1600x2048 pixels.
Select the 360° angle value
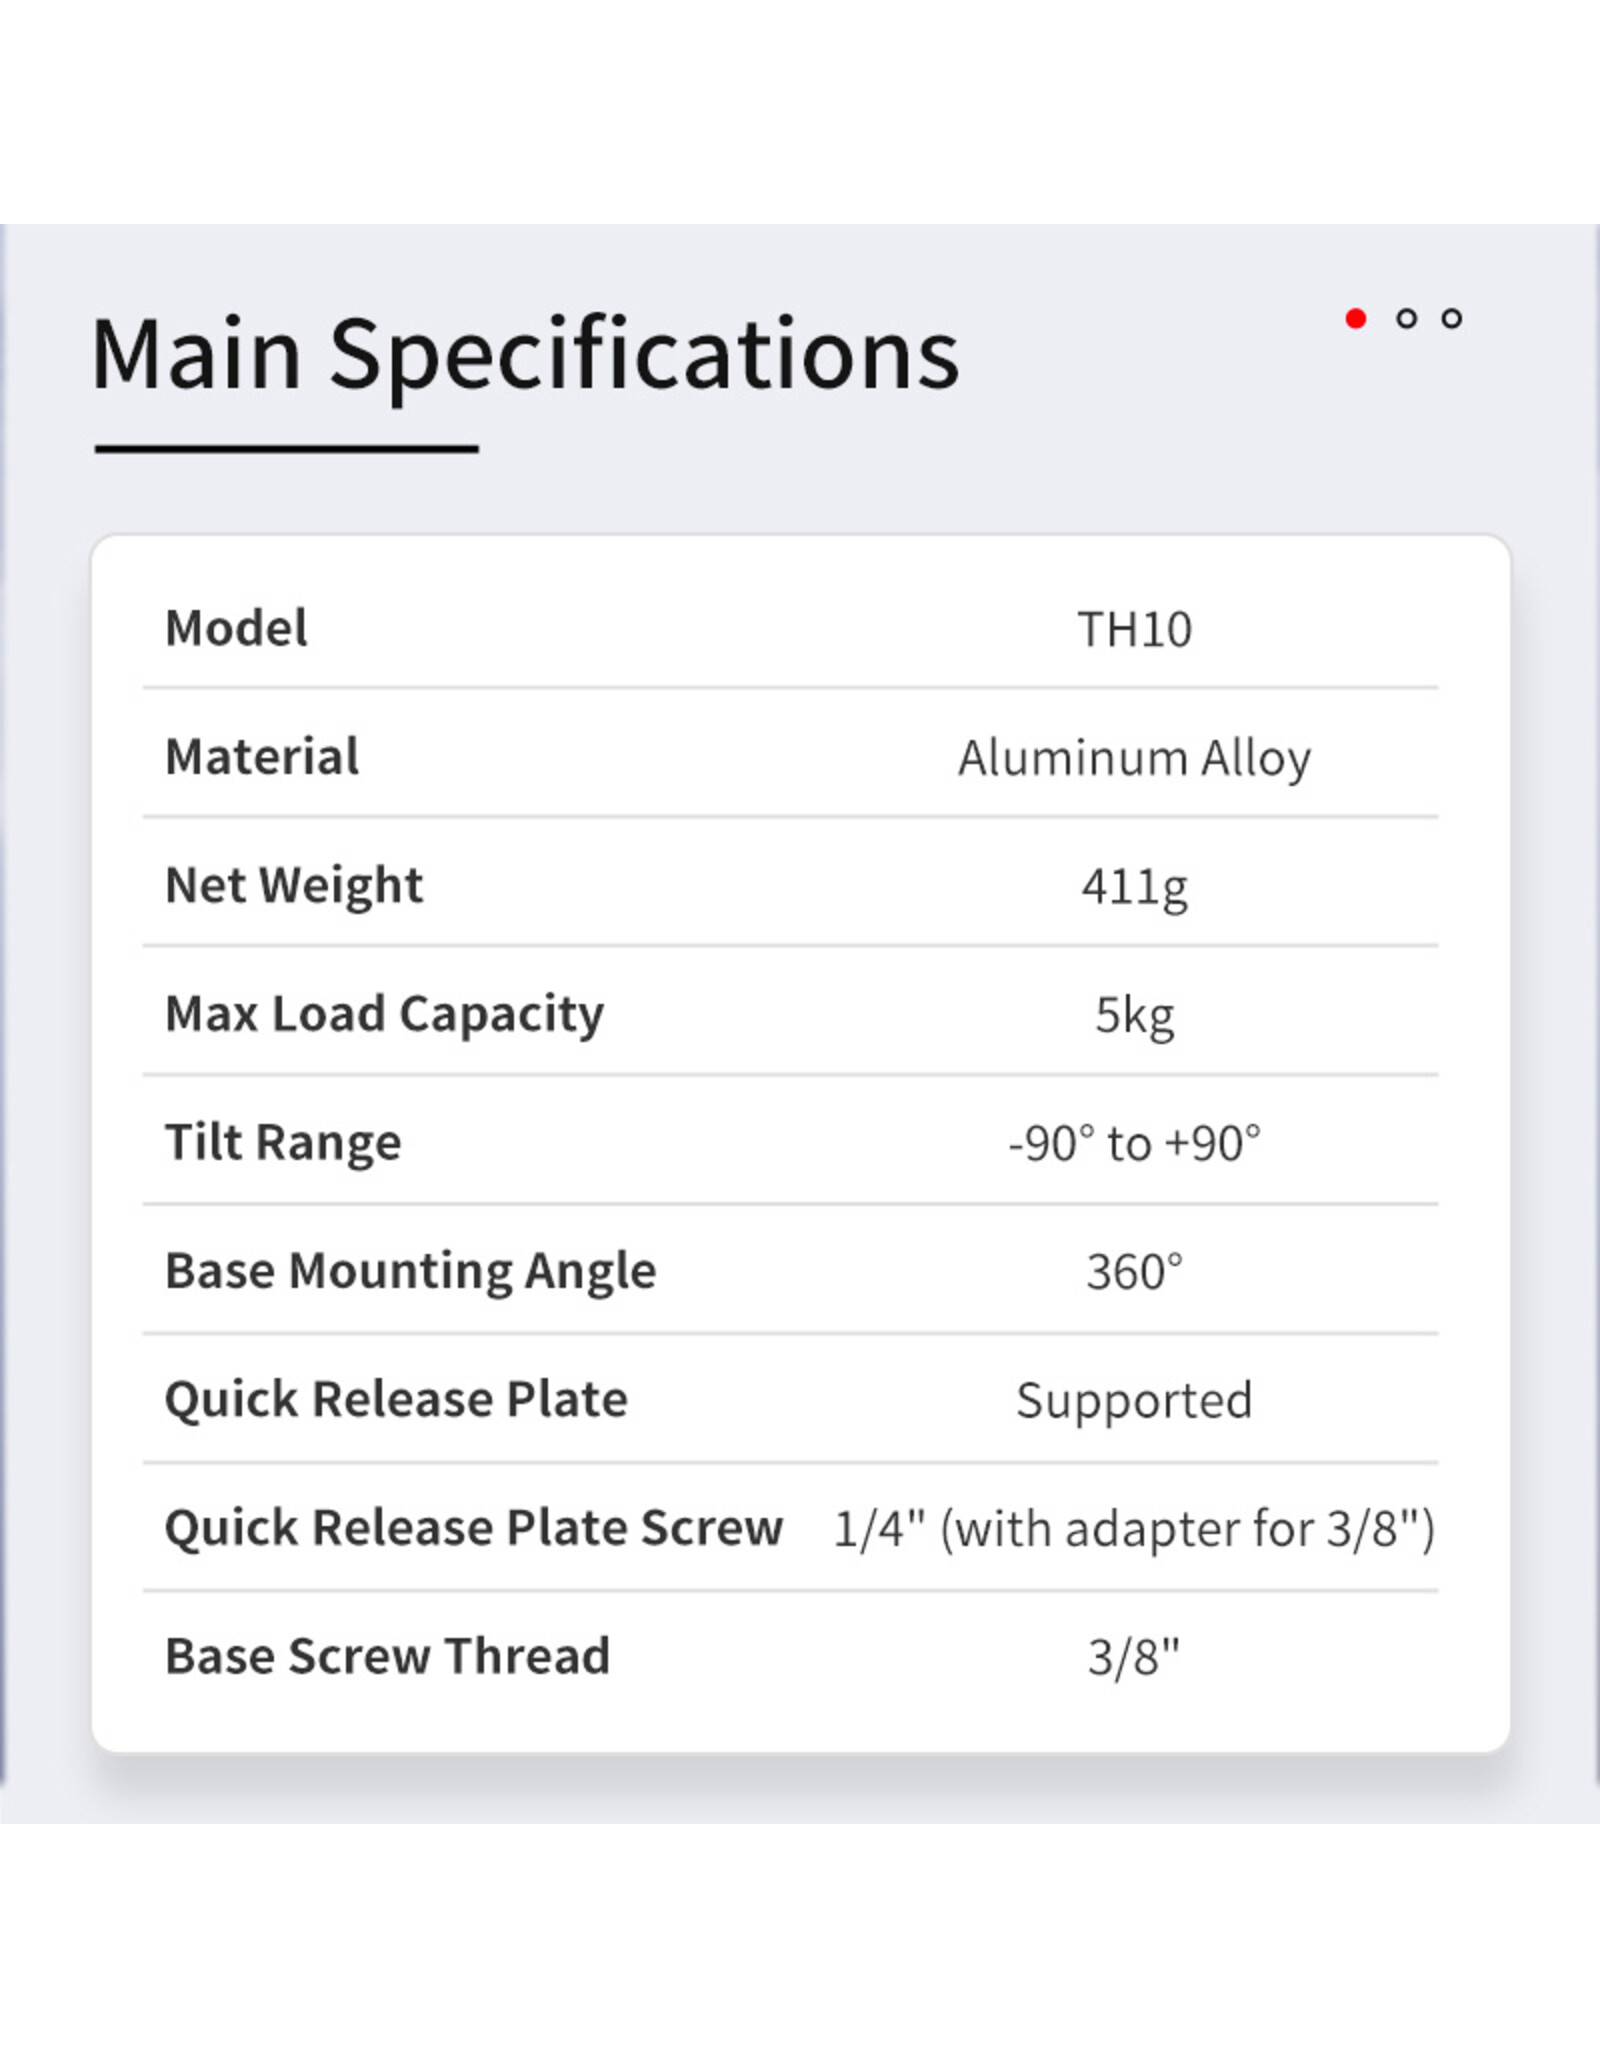pos(1134,1273)
